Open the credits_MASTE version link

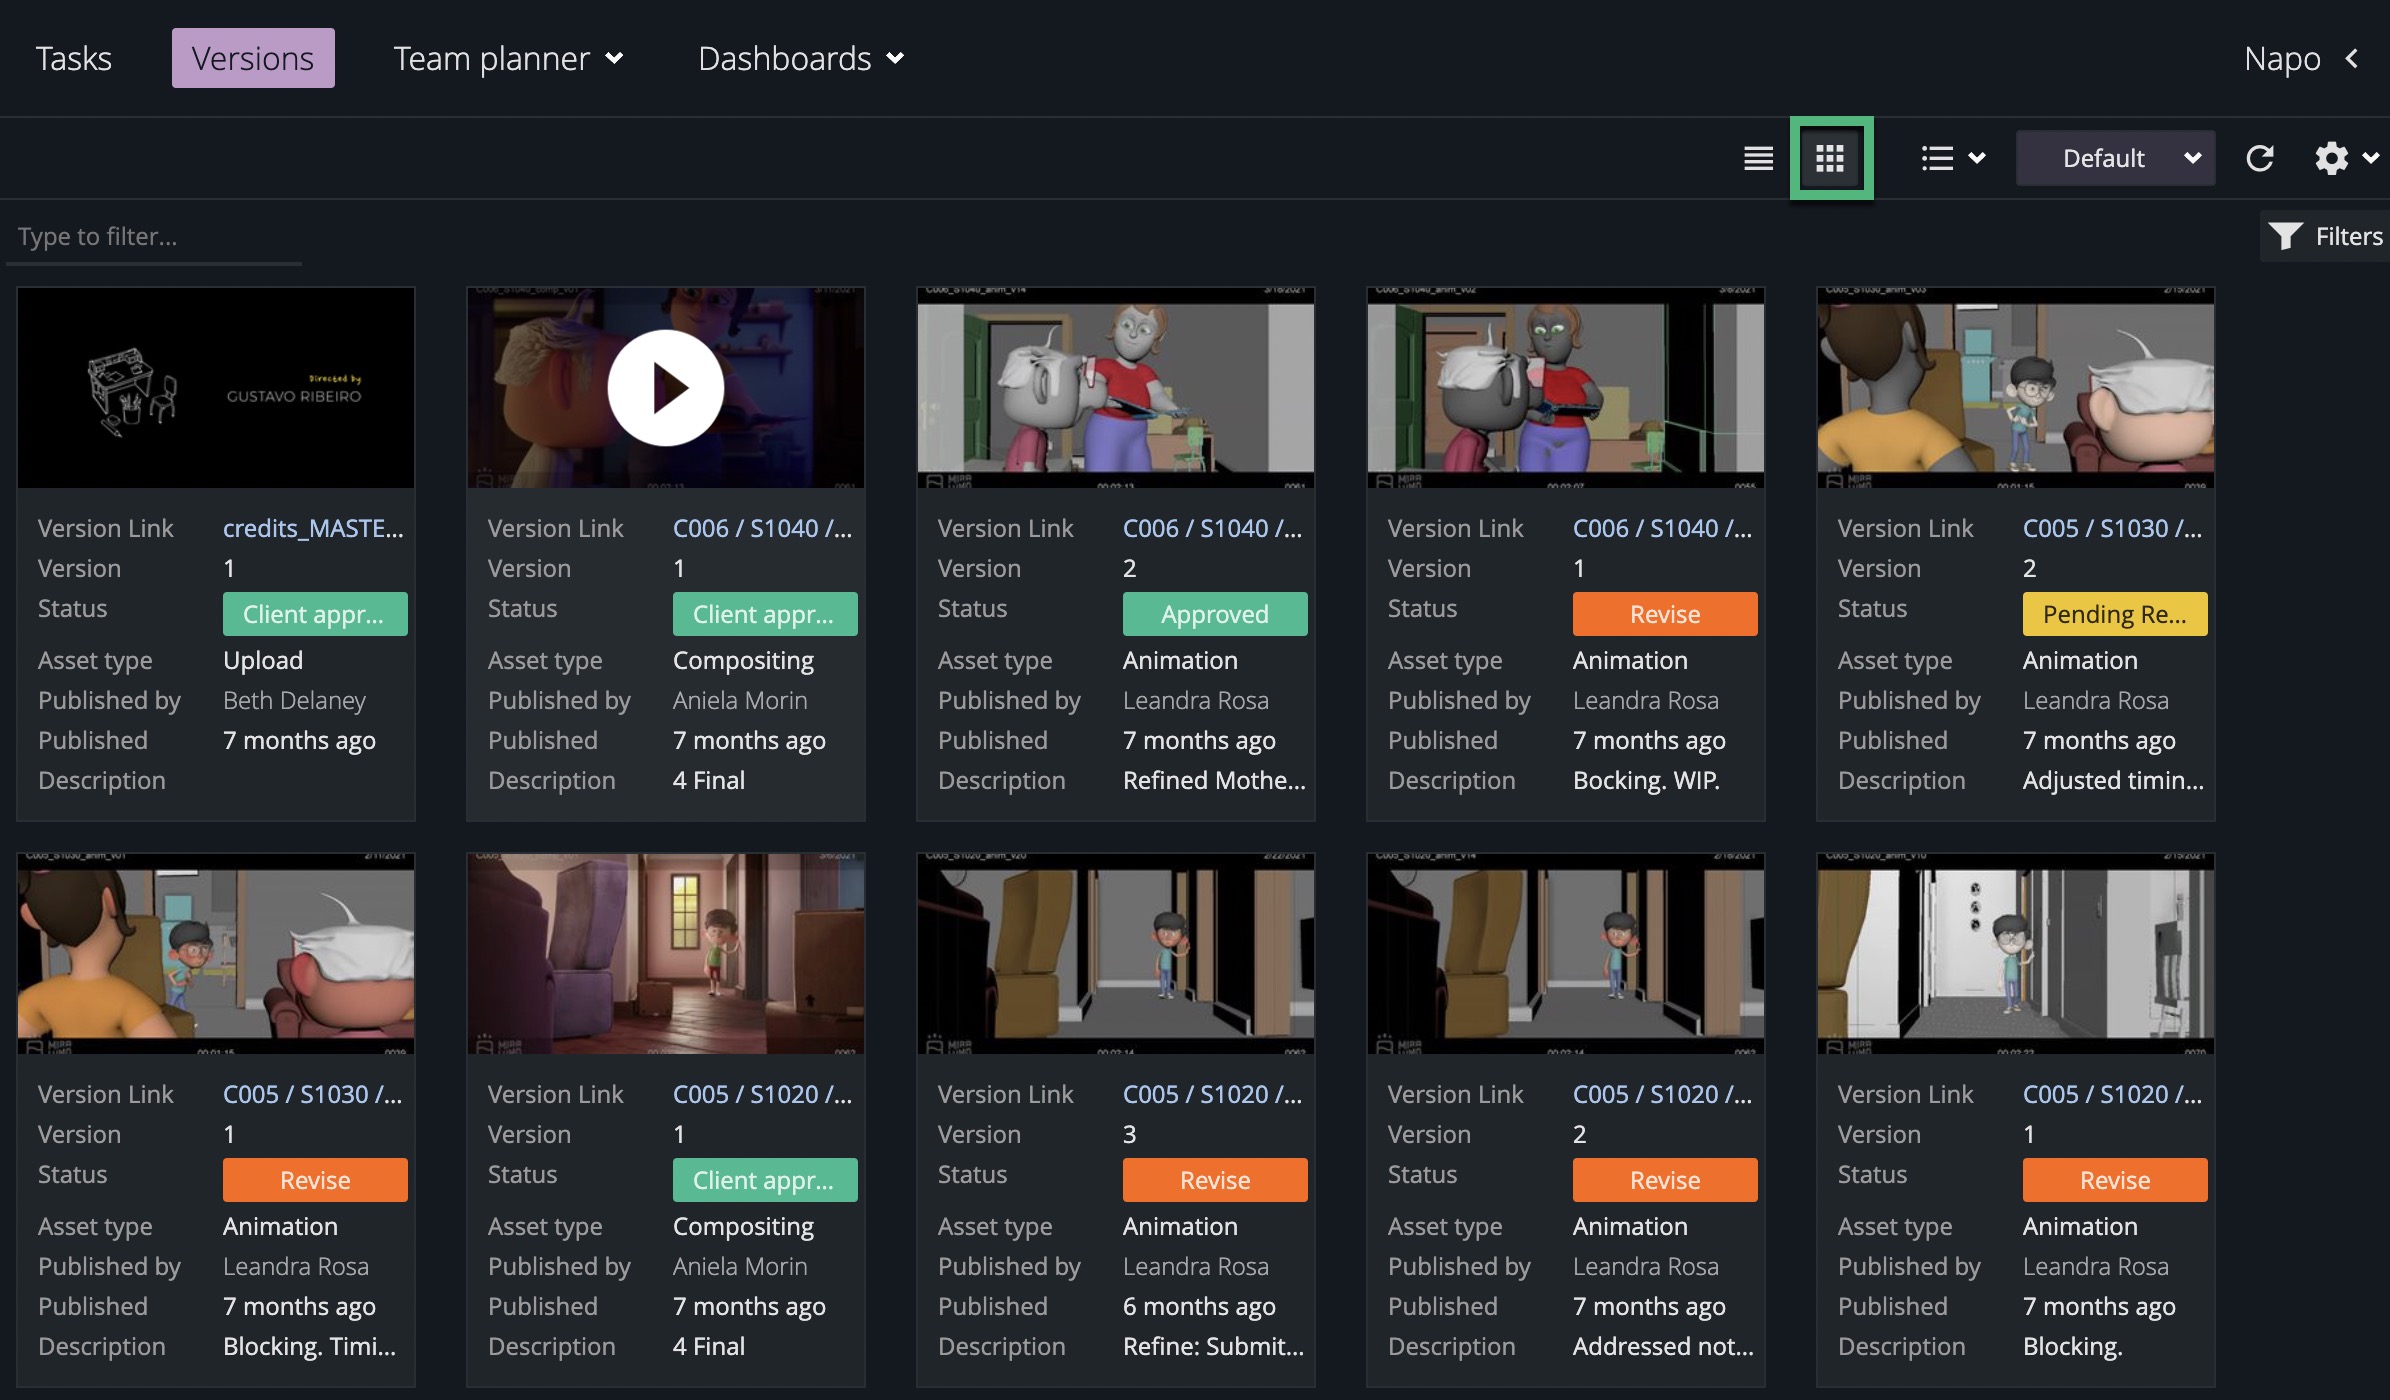coord(313,528)
